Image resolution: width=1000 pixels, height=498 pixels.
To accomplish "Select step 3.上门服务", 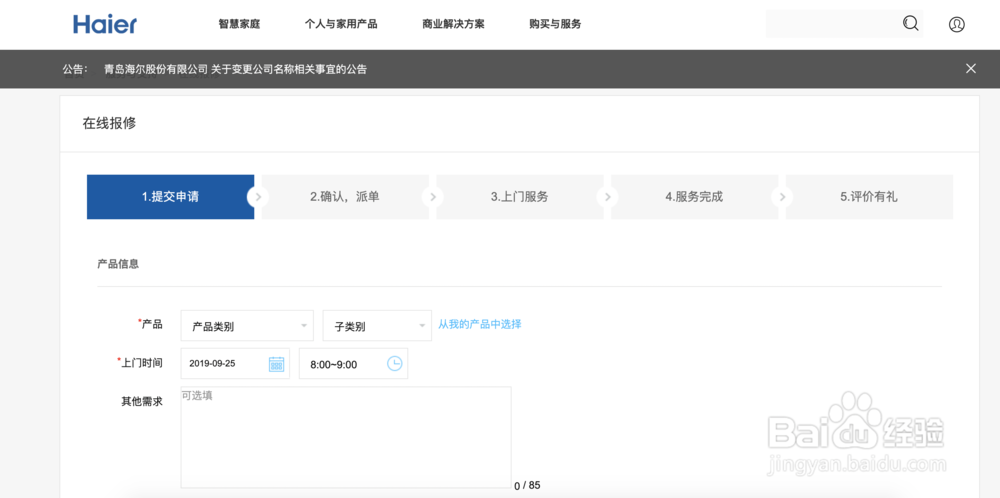I will coord(520,197).
